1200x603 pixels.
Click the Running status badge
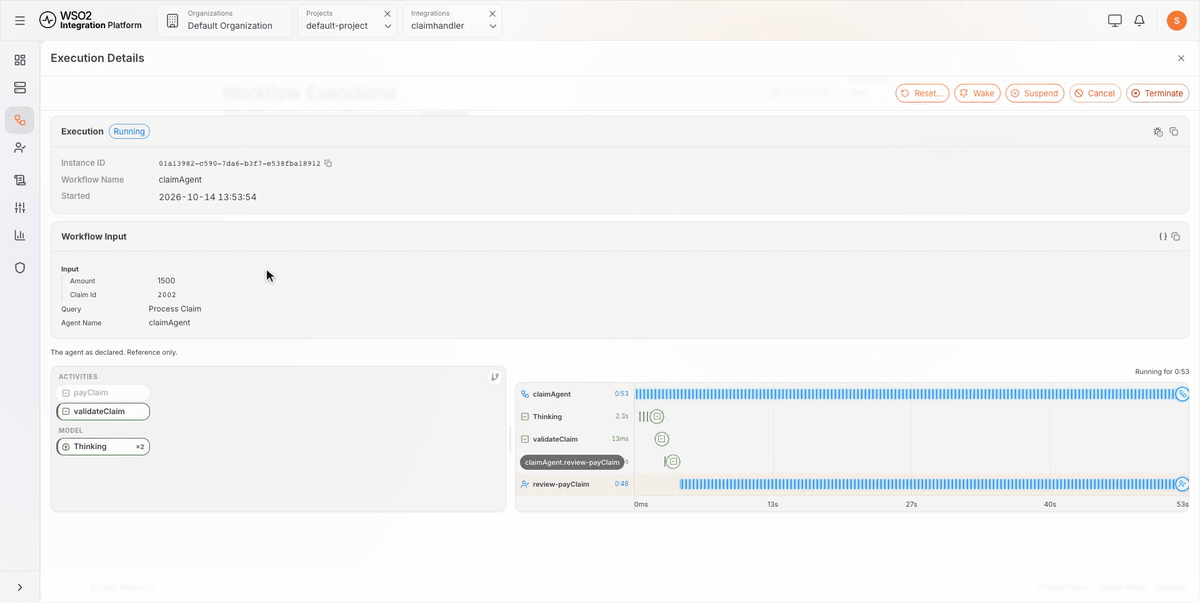pyautogui.click(x=130, y=131)
